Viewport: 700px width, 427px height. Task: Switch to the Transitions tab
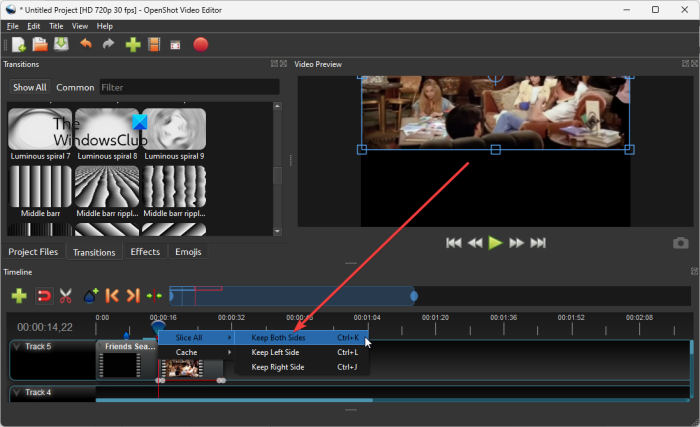(x=94, y=252)
